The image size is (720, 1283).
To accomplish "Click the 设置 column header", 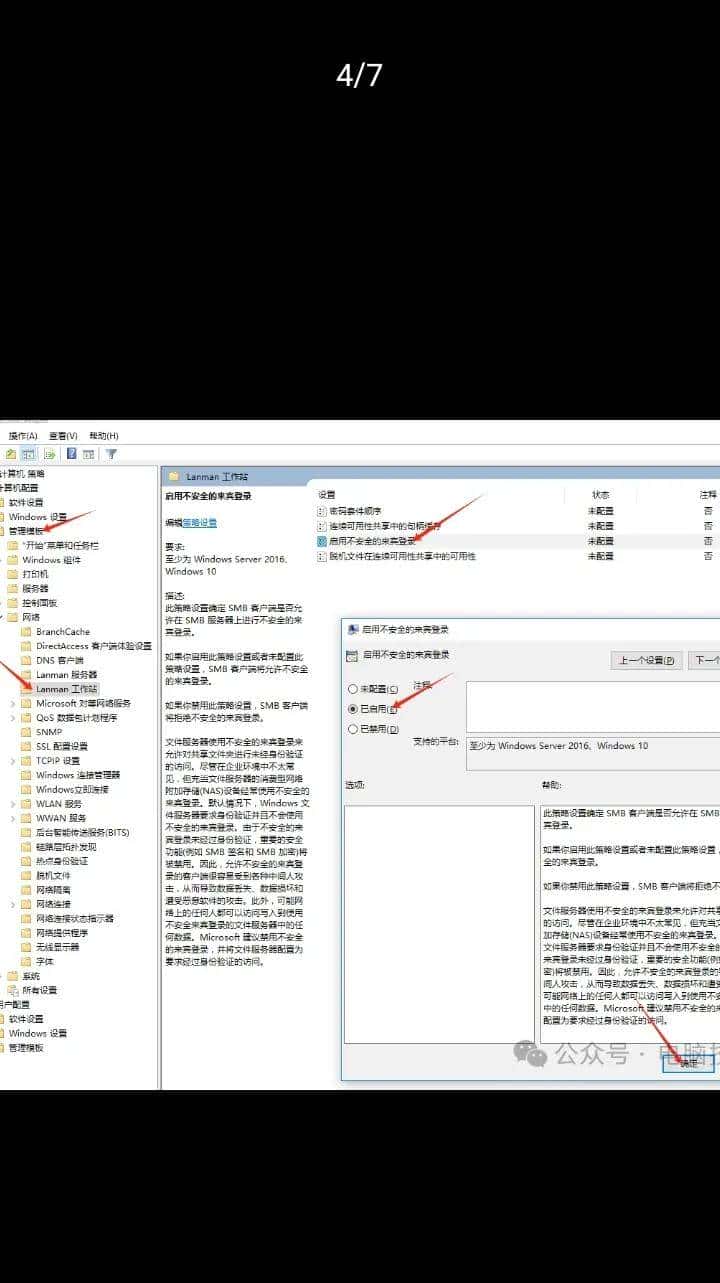I will tap(327, 494).
